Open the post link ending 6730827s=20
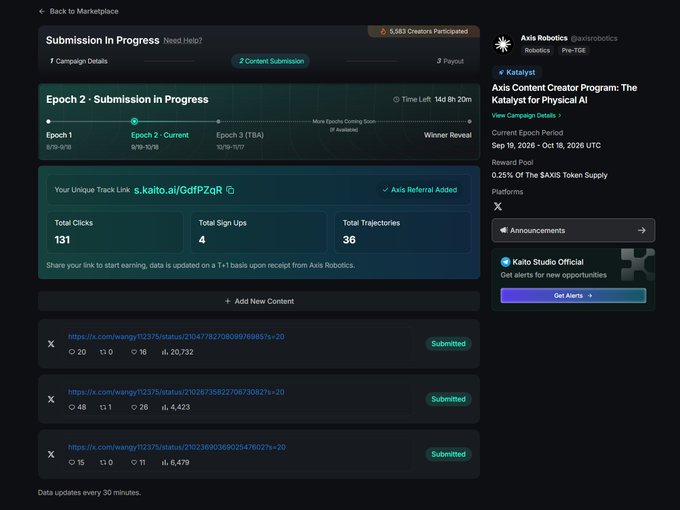 (x=176, y=392)
